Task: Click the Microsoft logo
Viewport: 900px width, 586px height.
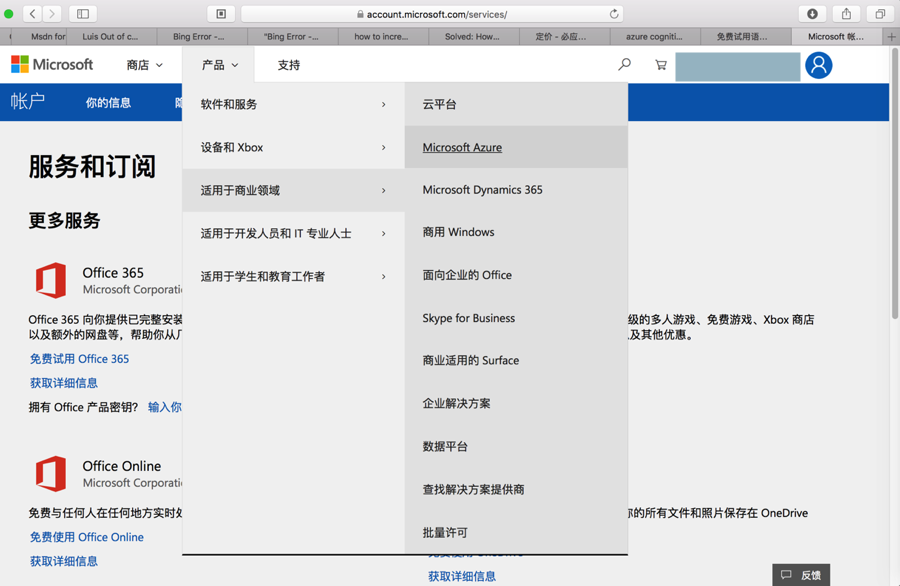Action: click(x=52, y=64)
